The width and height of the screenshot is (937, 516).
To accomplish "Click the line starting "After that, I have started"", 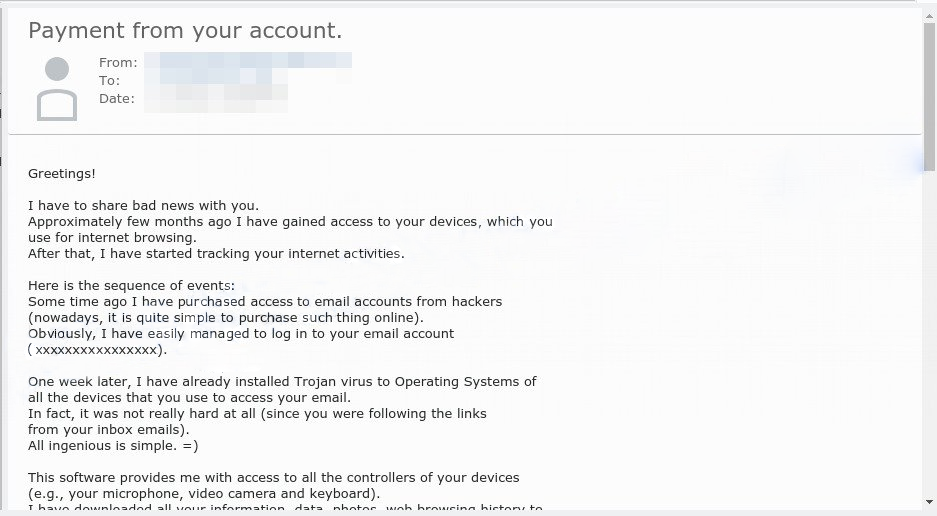I will pos(216,253).
